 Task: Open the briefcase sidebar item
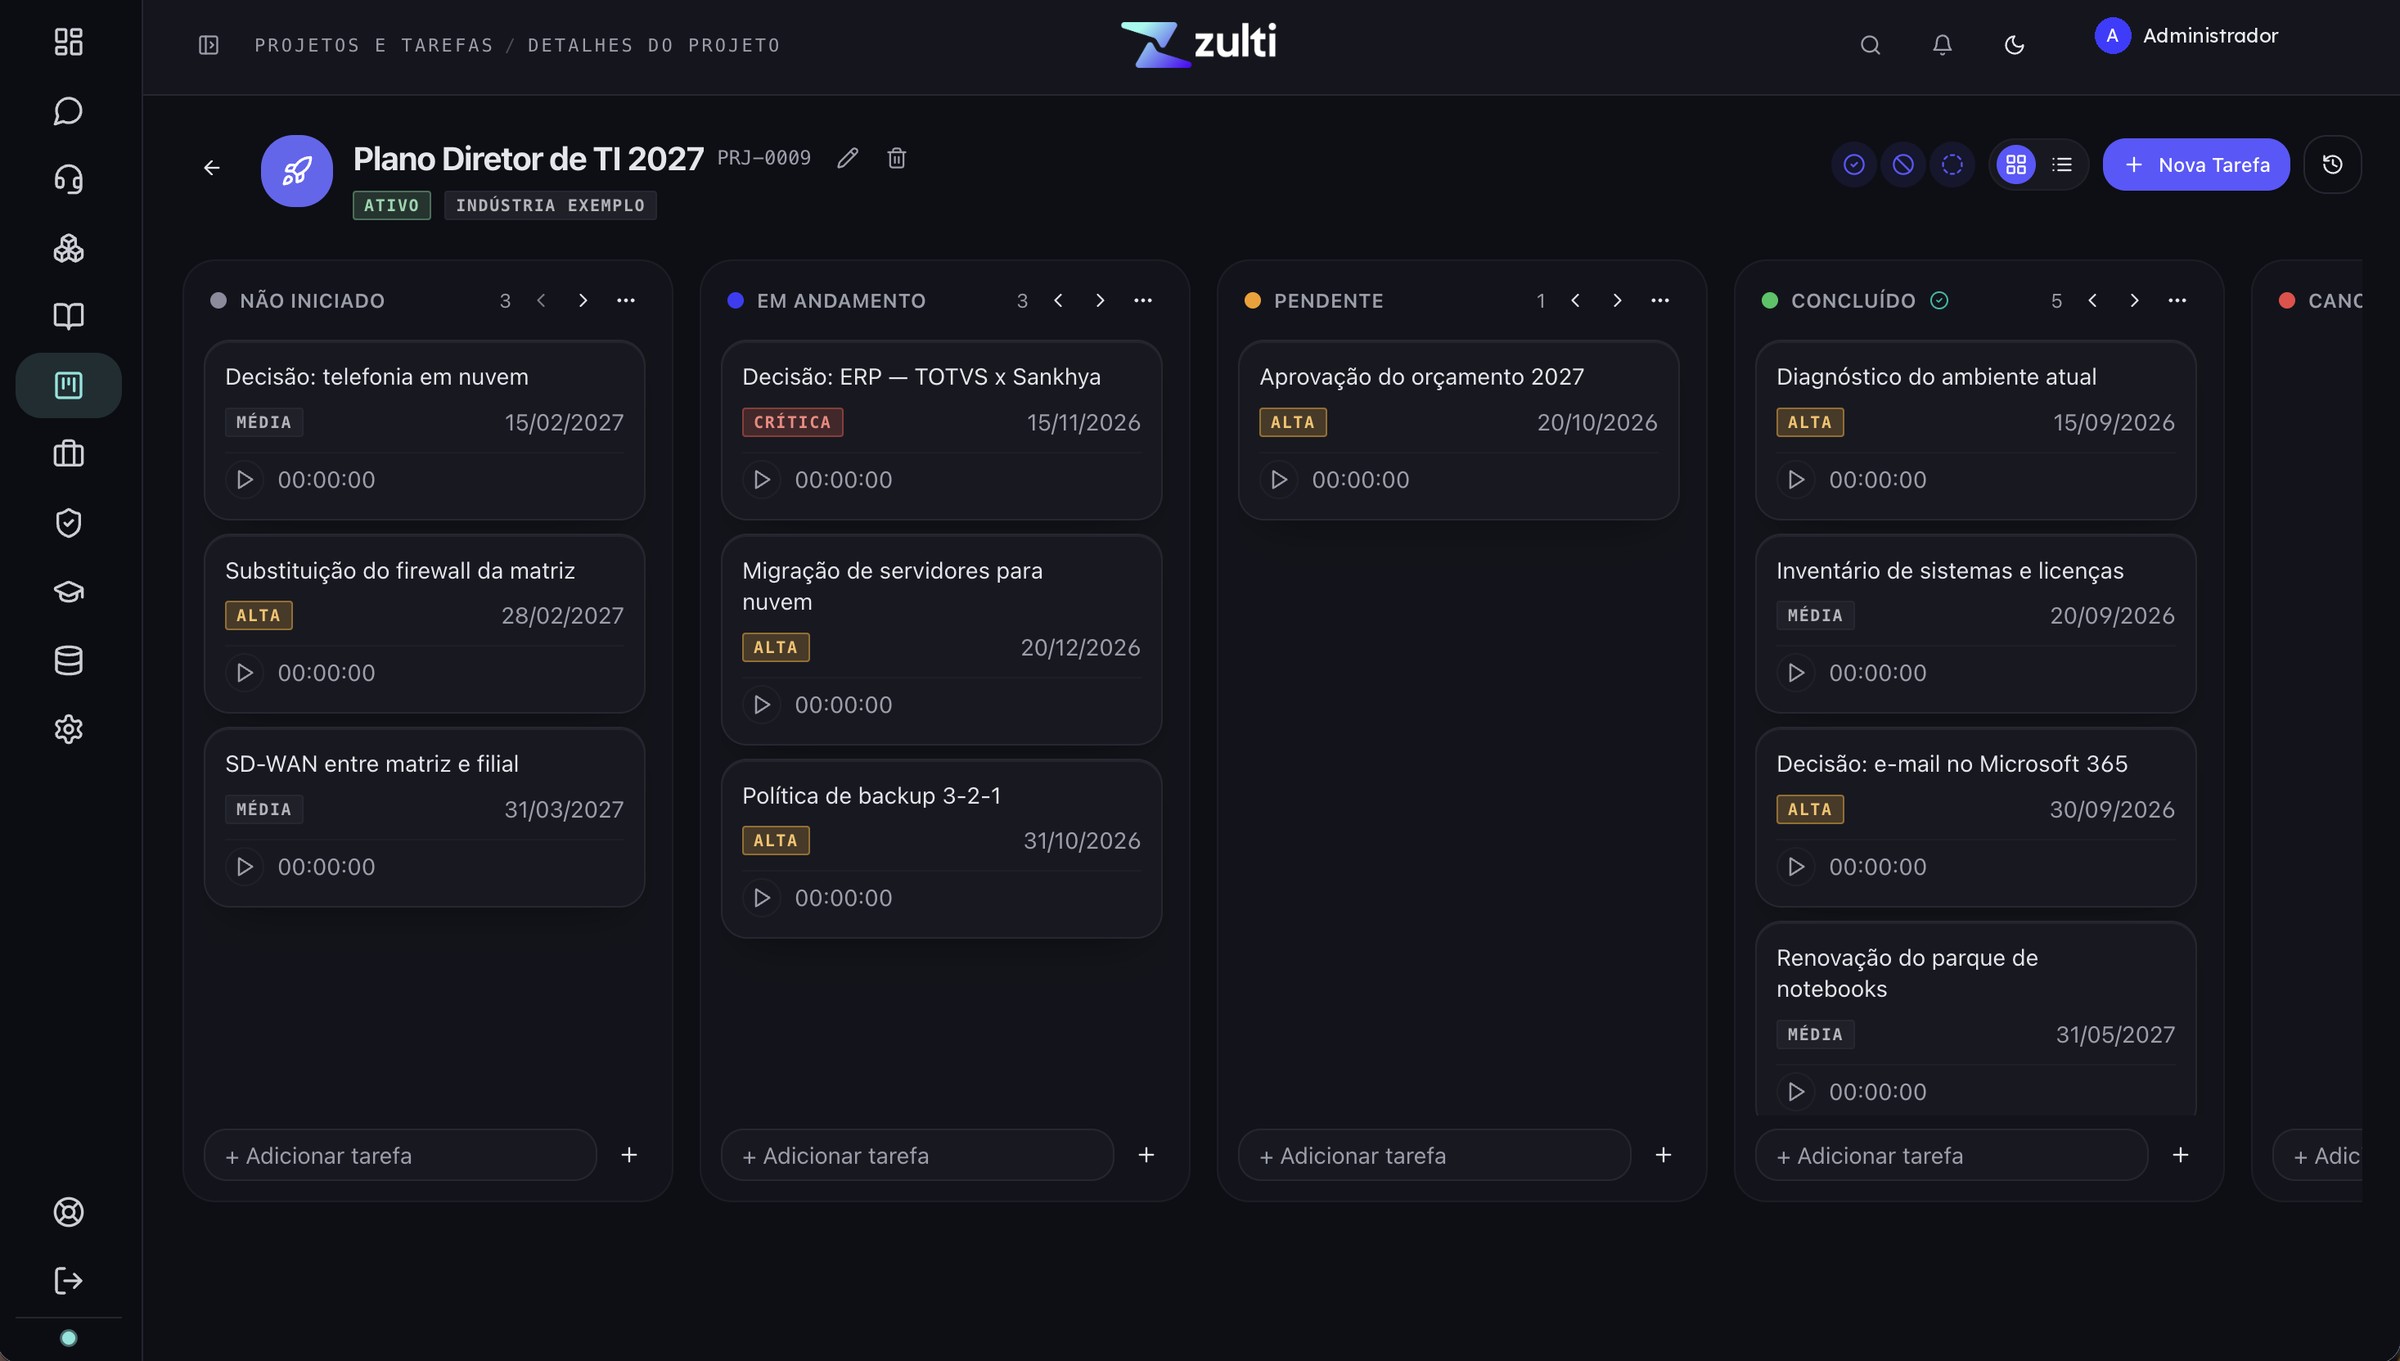point(68,454)
